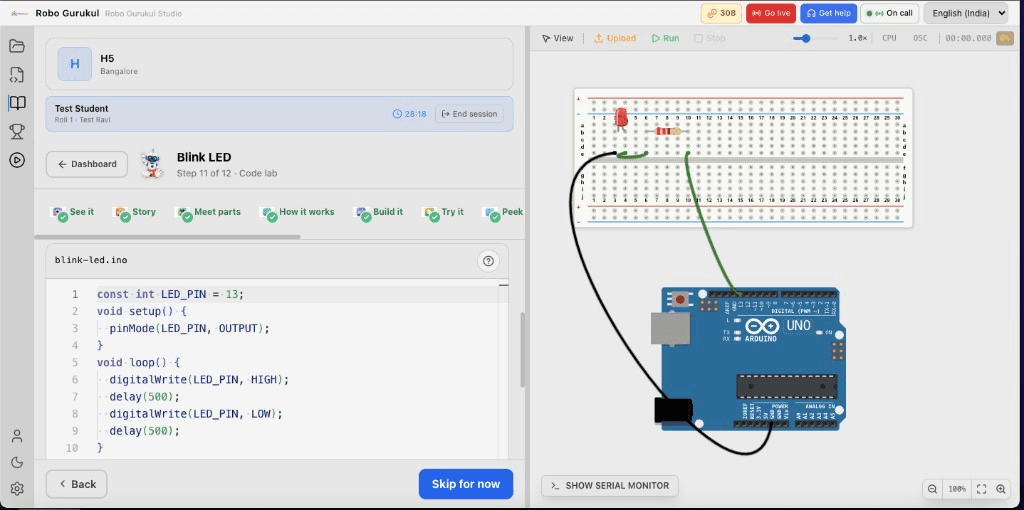The width and height of the screenshot is (1024, 510).
Task: Click End session button
Action: pyautogui.click(x=470, y=114)
